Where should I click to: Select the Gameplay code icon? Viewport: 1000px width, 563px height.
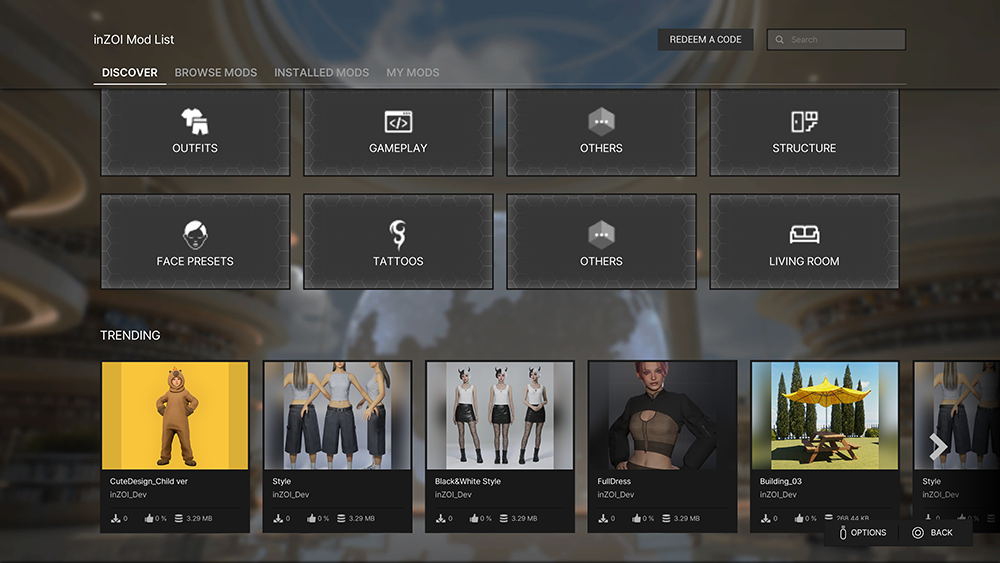[398, 122]
